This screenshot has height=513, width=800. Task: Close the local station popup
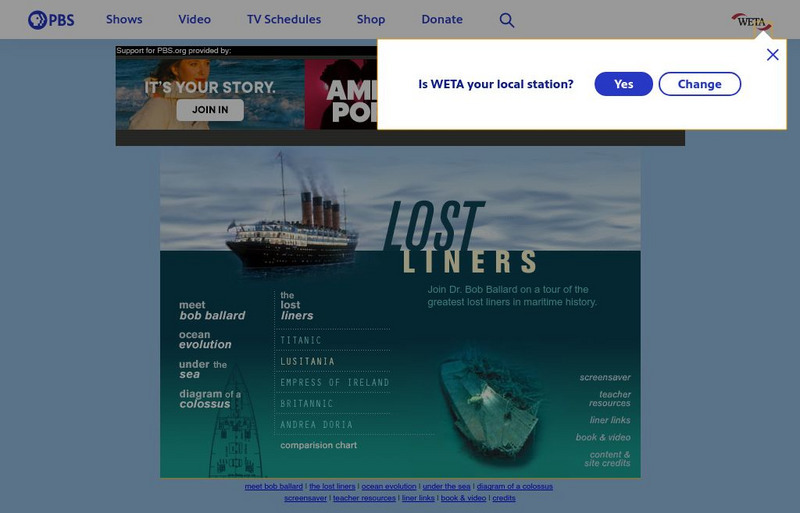tap(772, 55)
